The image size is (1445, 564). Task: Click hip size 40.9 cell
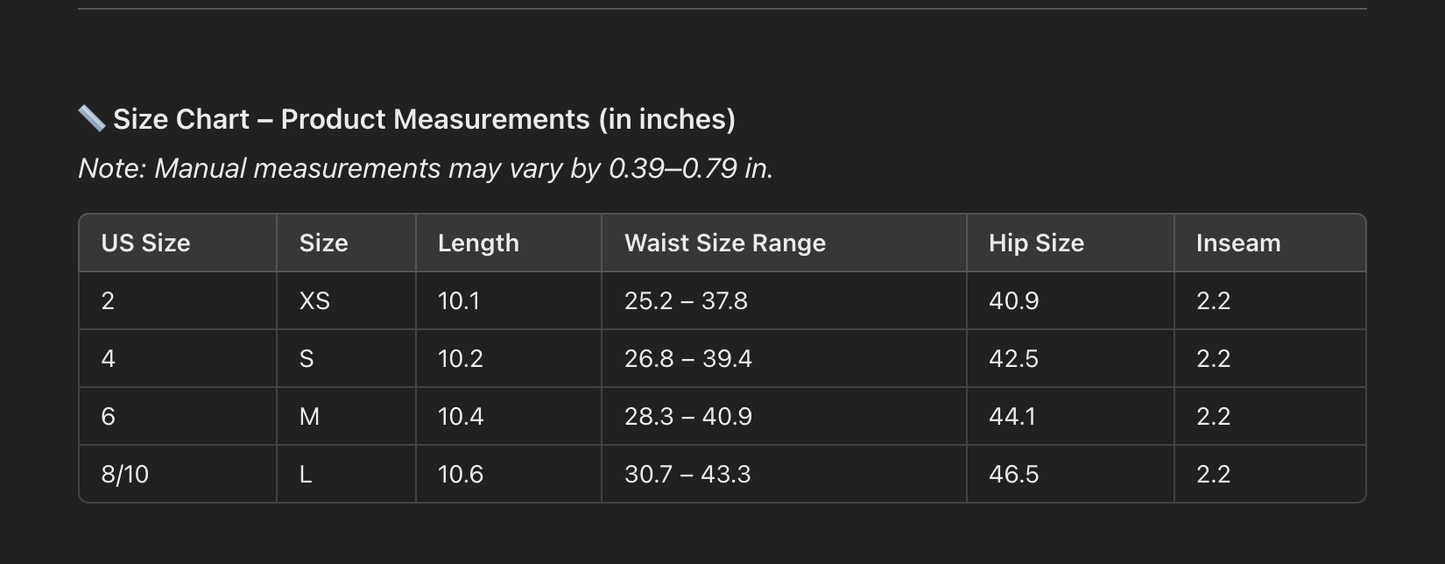click(x=1014, y=301)
